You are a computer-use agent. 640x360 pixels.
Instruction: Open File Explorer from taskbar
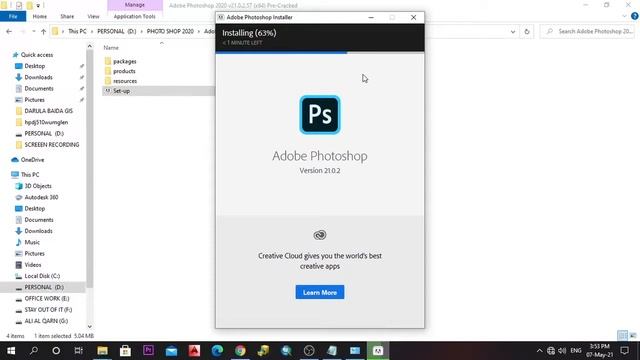pos(102,351)
